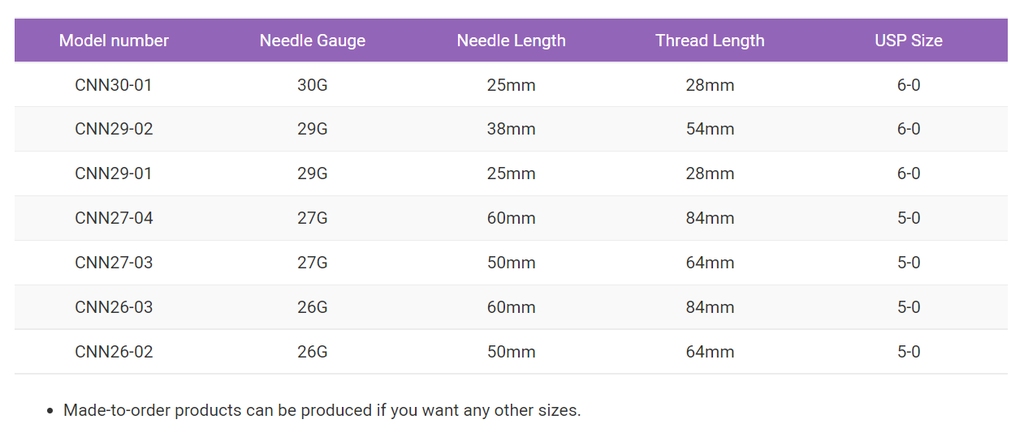Click 6-0 USP size in CNN30-01 row
This screenshot has height=441, width=1024.
pos(908,85)
